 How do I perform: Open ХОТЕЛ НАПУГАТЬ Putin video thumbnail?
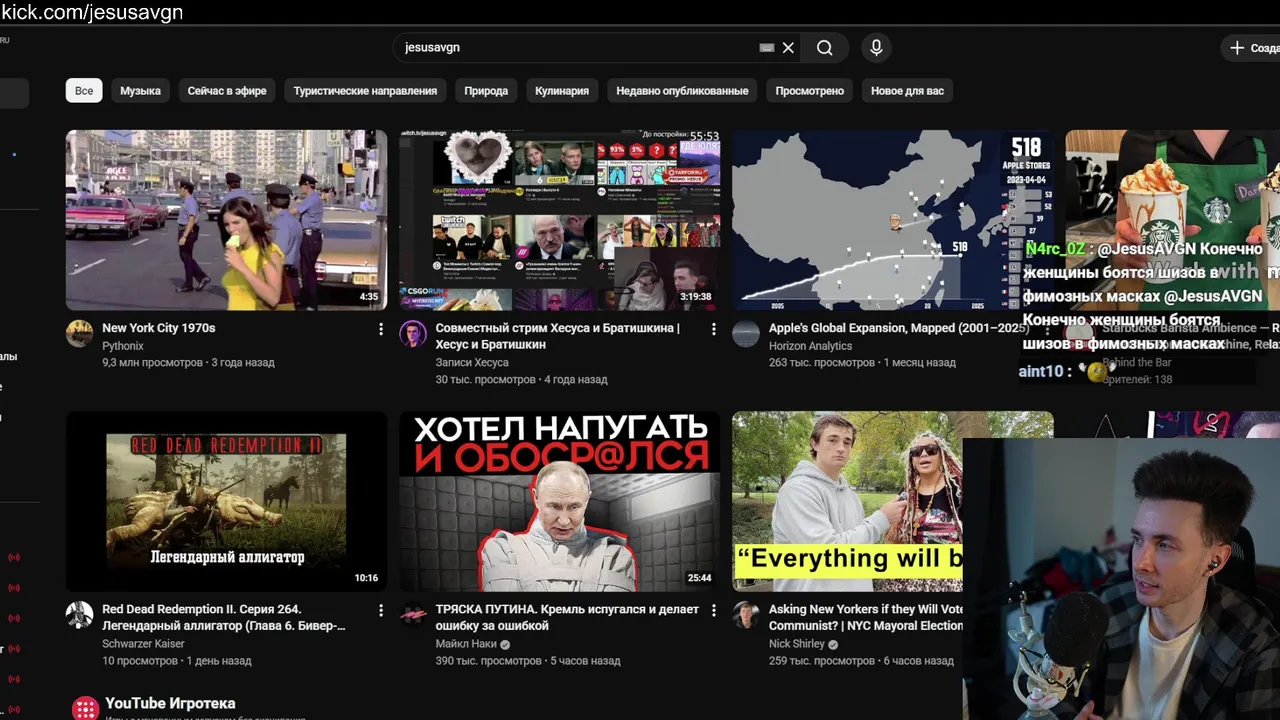(x=559, y=501)
